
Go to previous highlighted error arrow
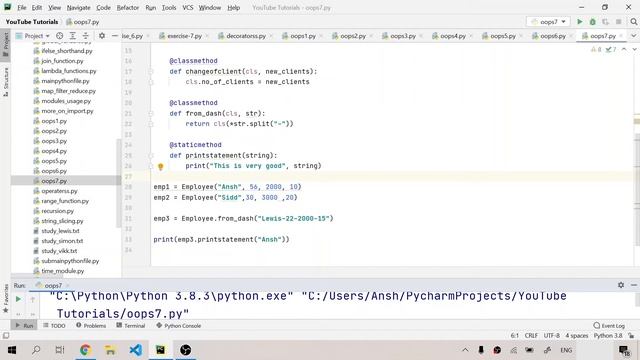point(624,49)
